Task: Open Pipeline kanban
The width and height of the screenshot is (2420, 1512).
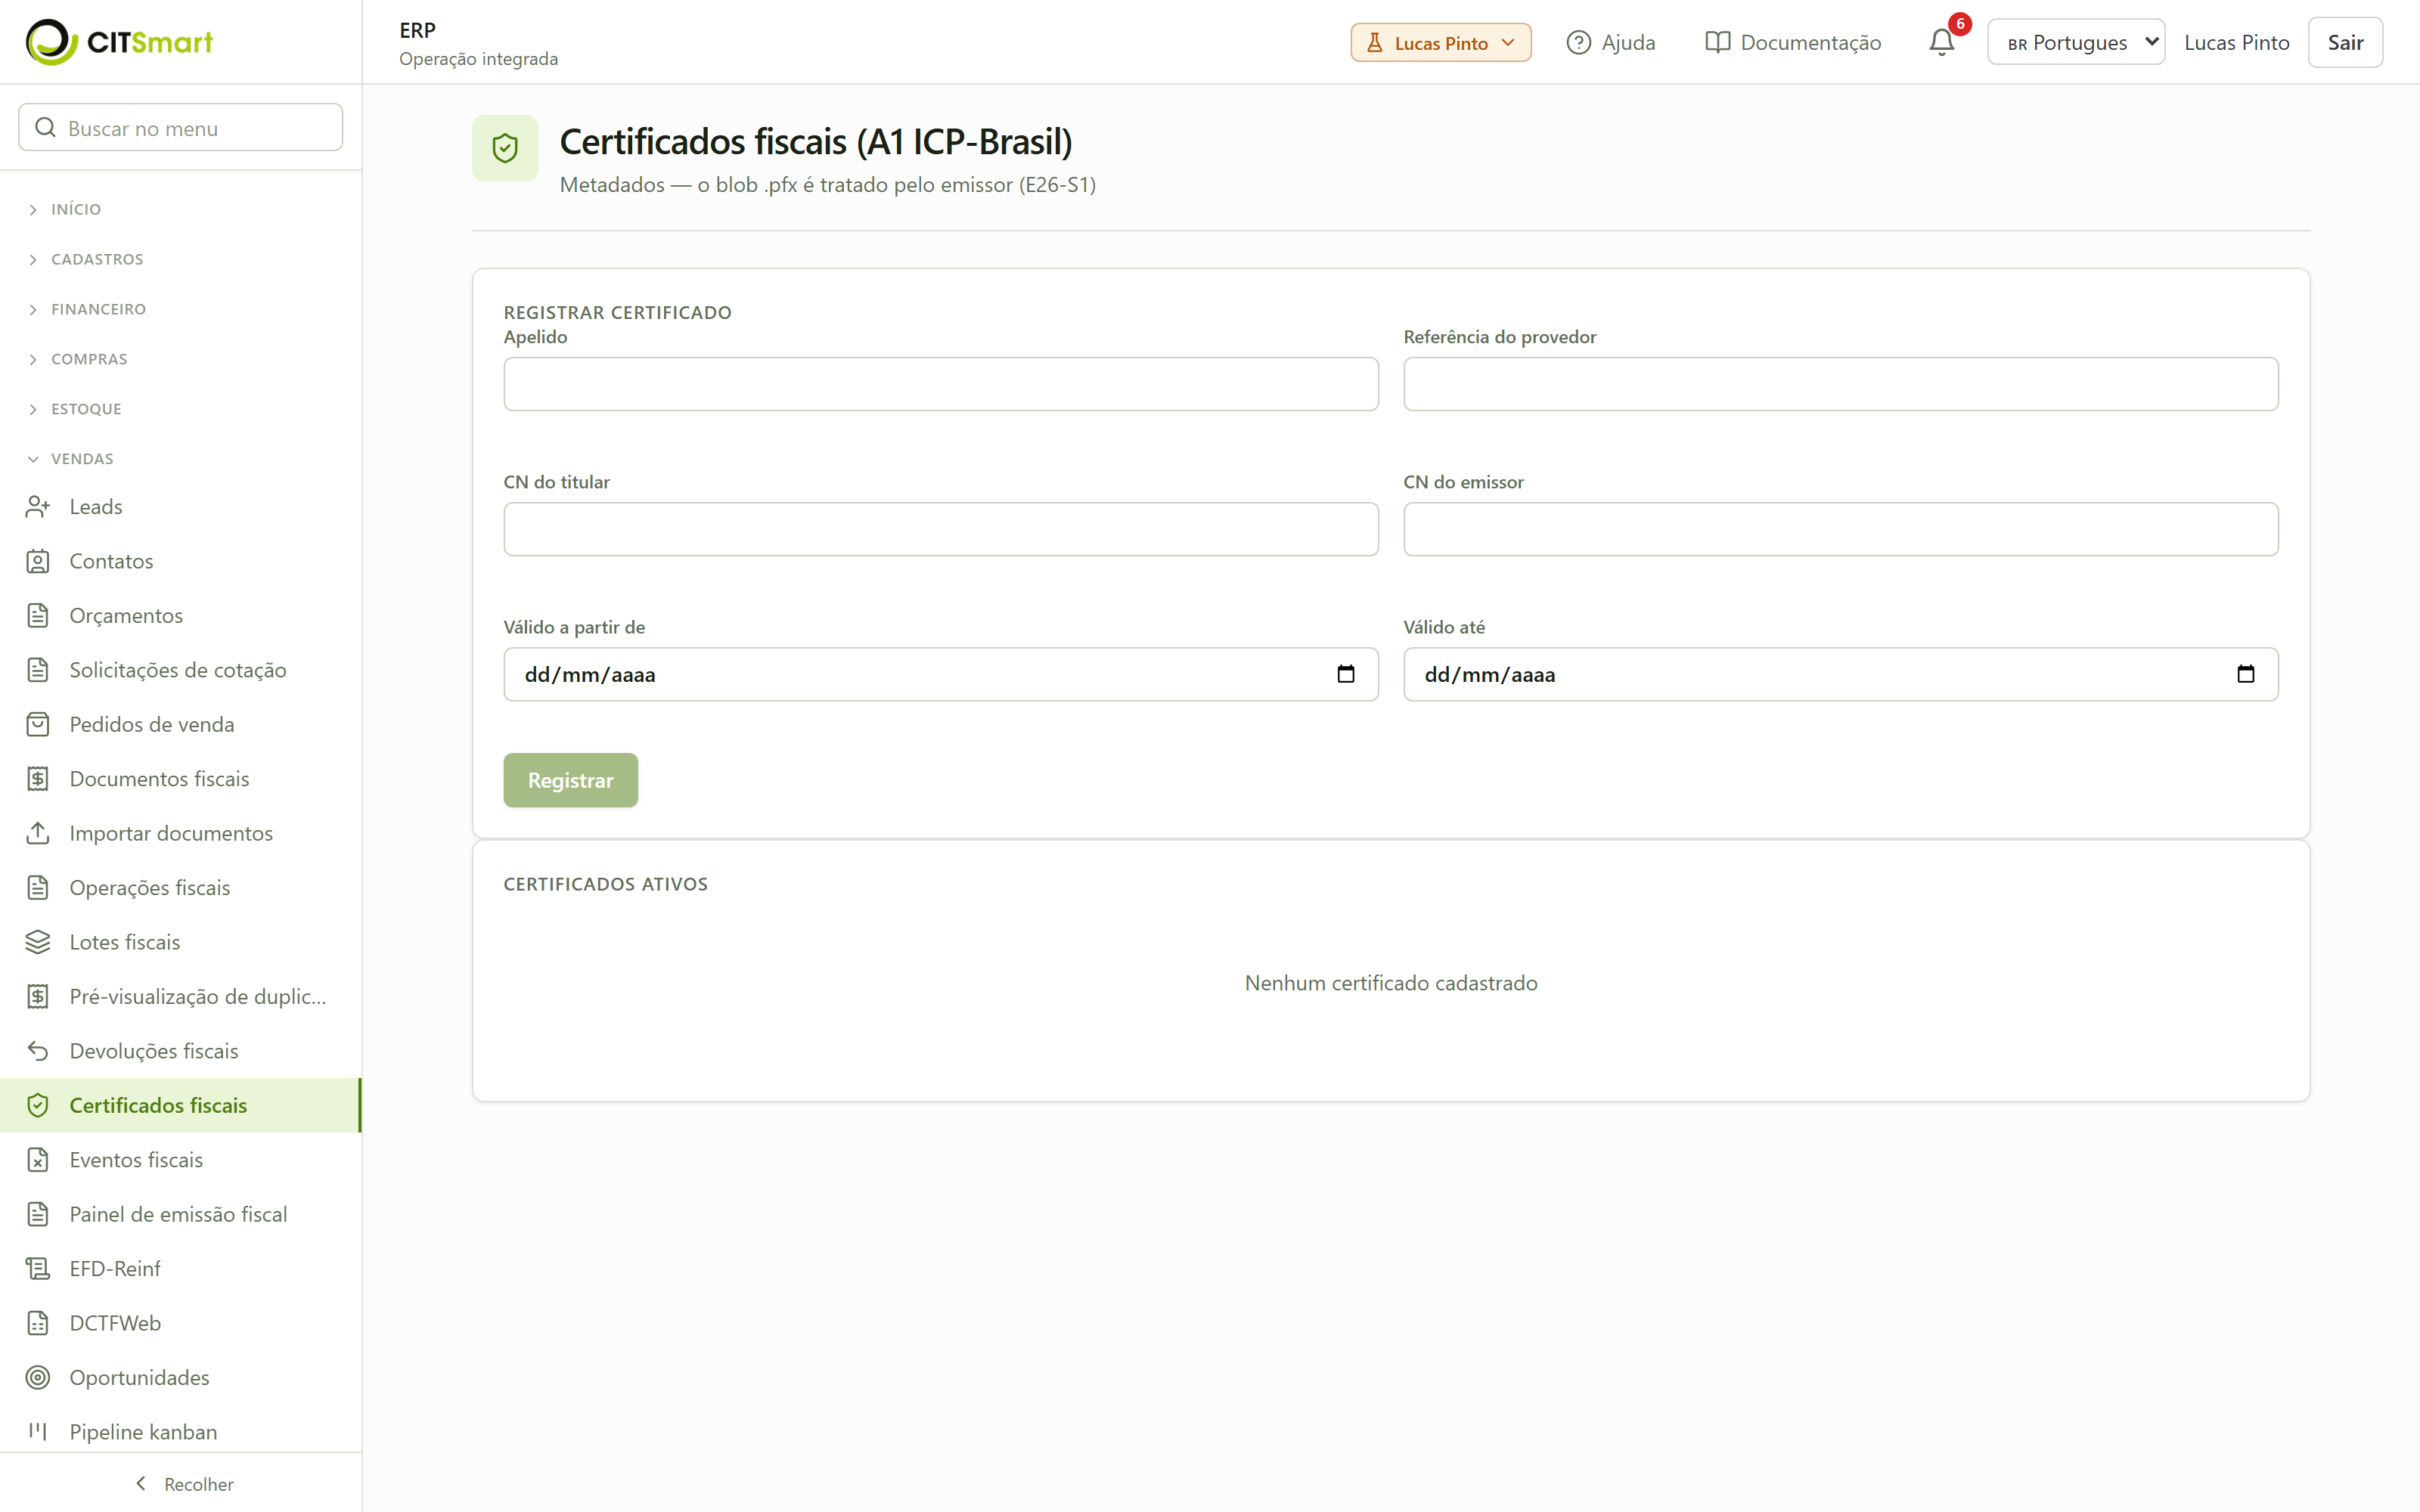Action: coord(180,1432)
